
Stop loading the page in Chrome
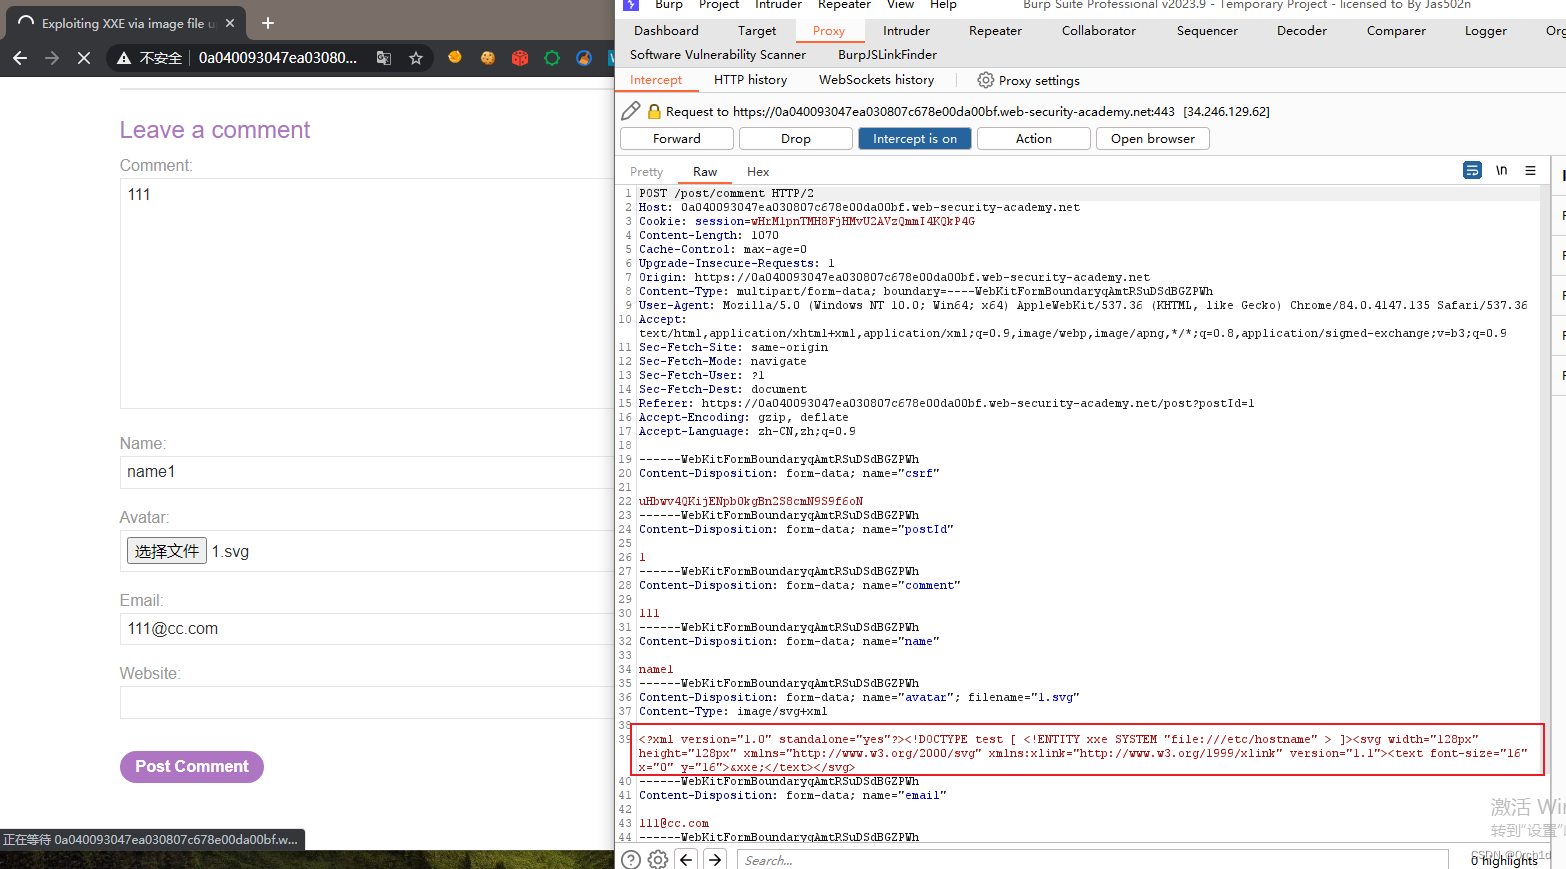(84, 58)
